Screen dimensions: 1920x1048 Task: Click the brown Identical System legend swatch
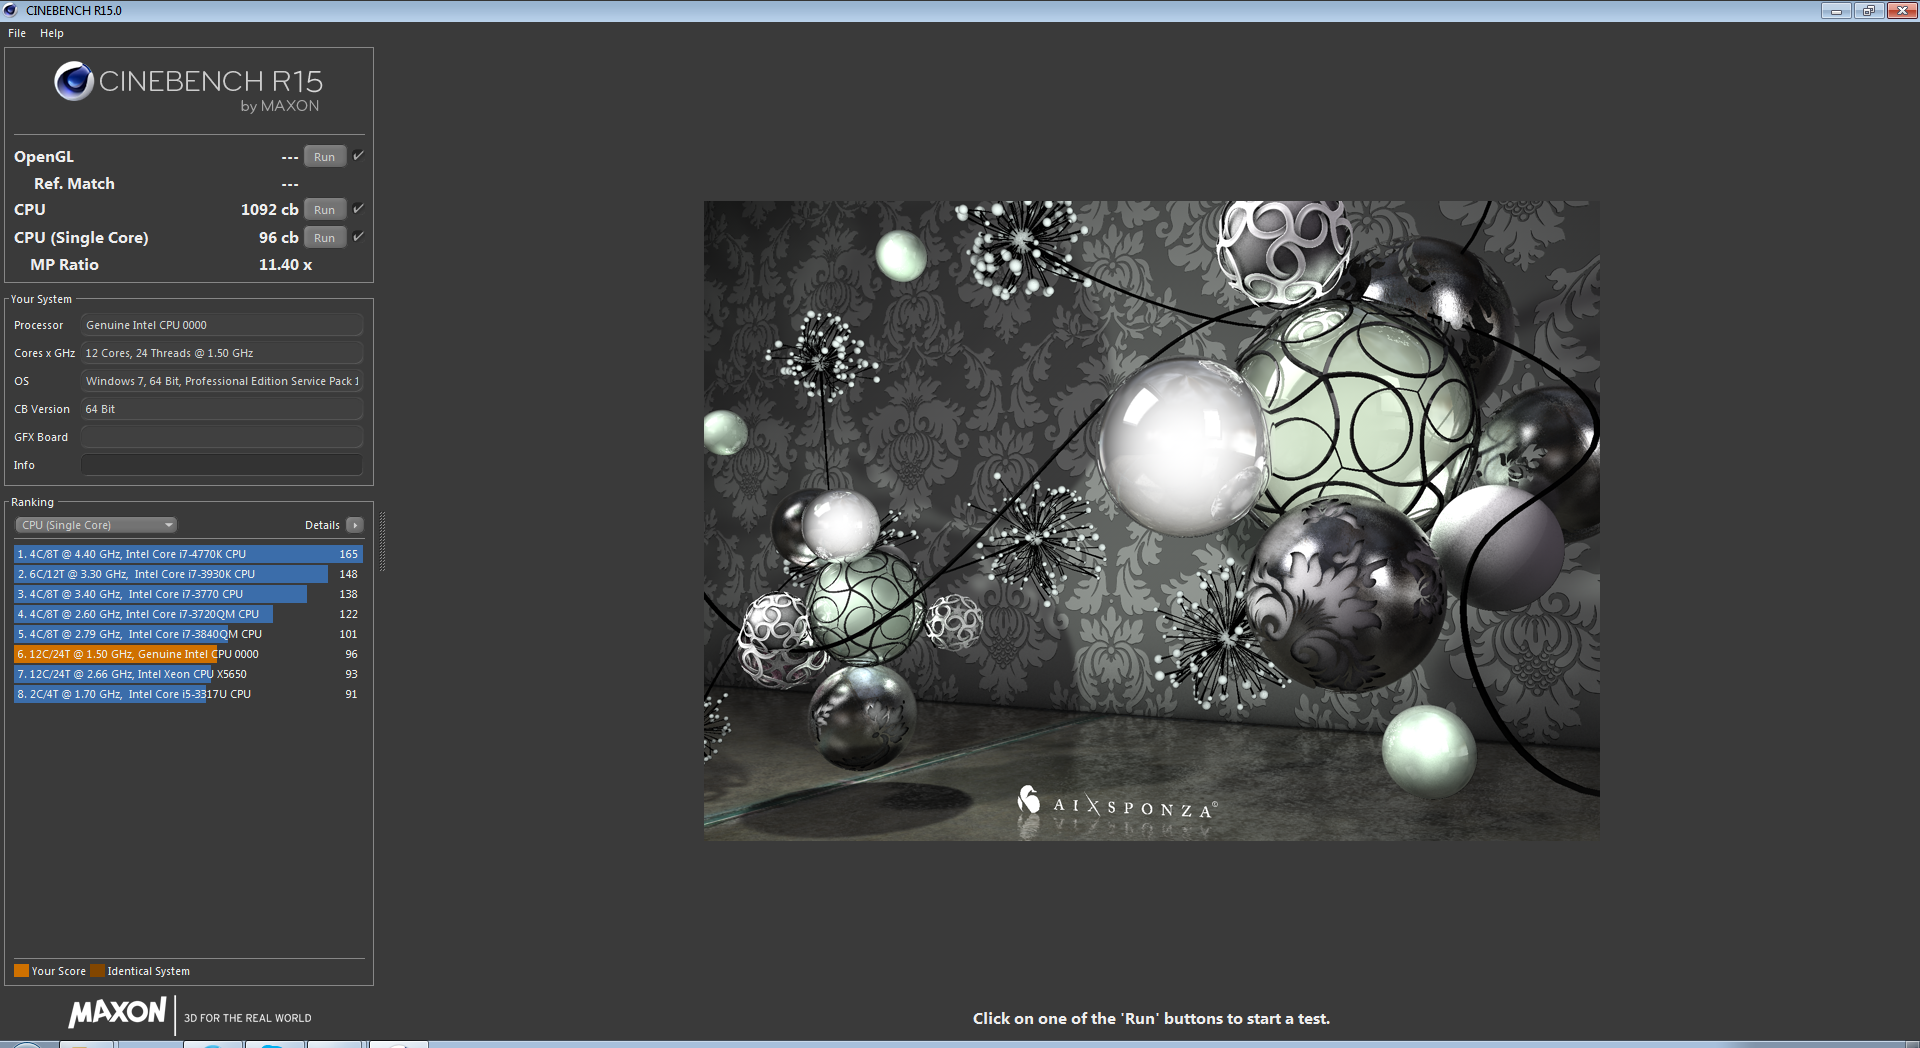[97, 971]
